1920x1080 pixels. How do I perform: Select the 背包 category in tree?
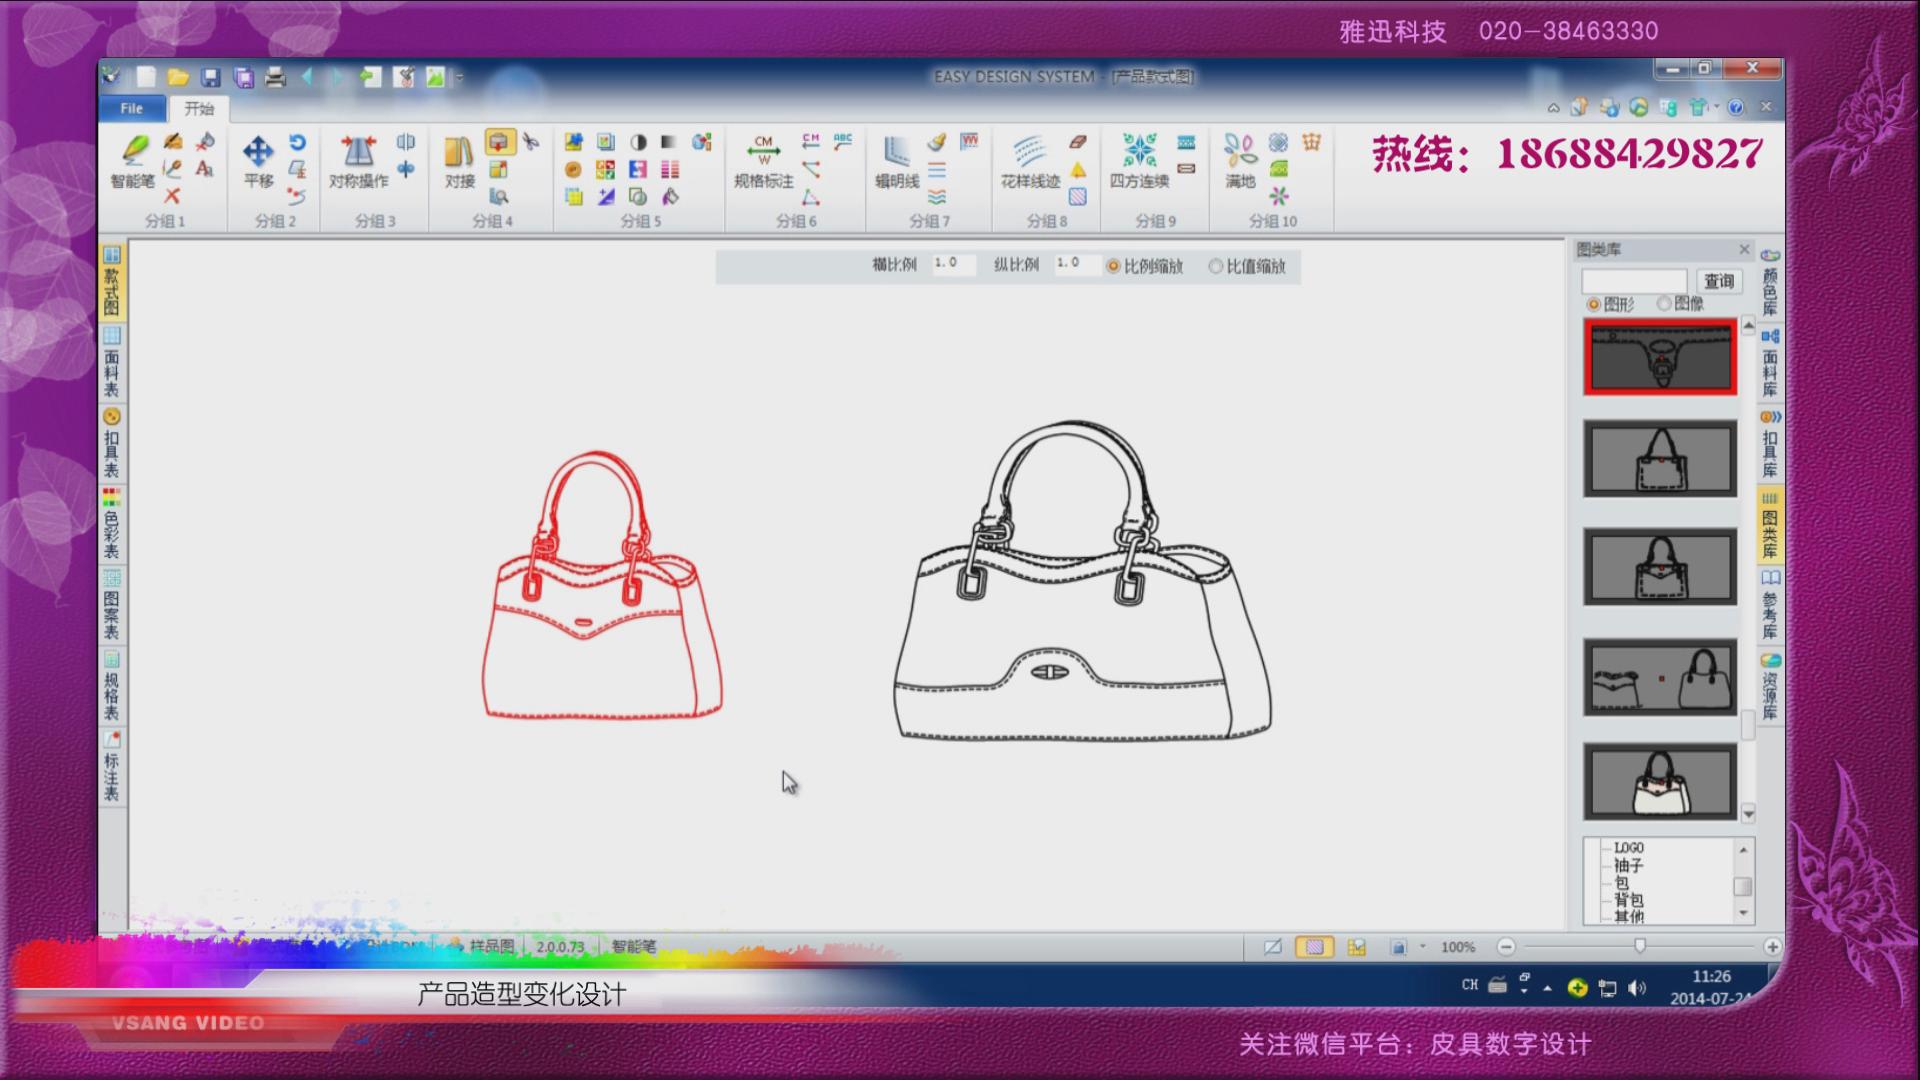(x=1628, y=900)
